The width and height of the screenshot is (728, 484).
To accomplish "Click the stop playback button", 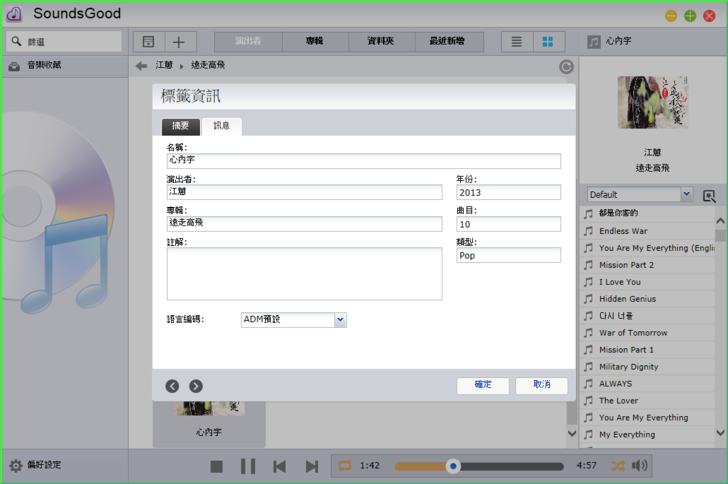I will click(x=216, y=466).
